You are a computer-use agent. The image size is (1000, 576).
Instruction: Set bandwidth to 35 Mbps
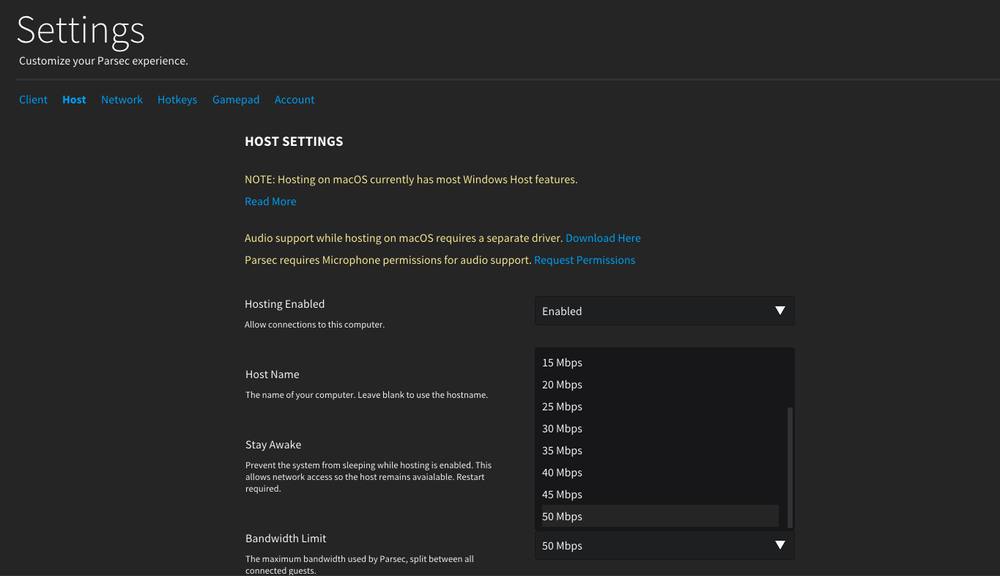tap(660, 450)
